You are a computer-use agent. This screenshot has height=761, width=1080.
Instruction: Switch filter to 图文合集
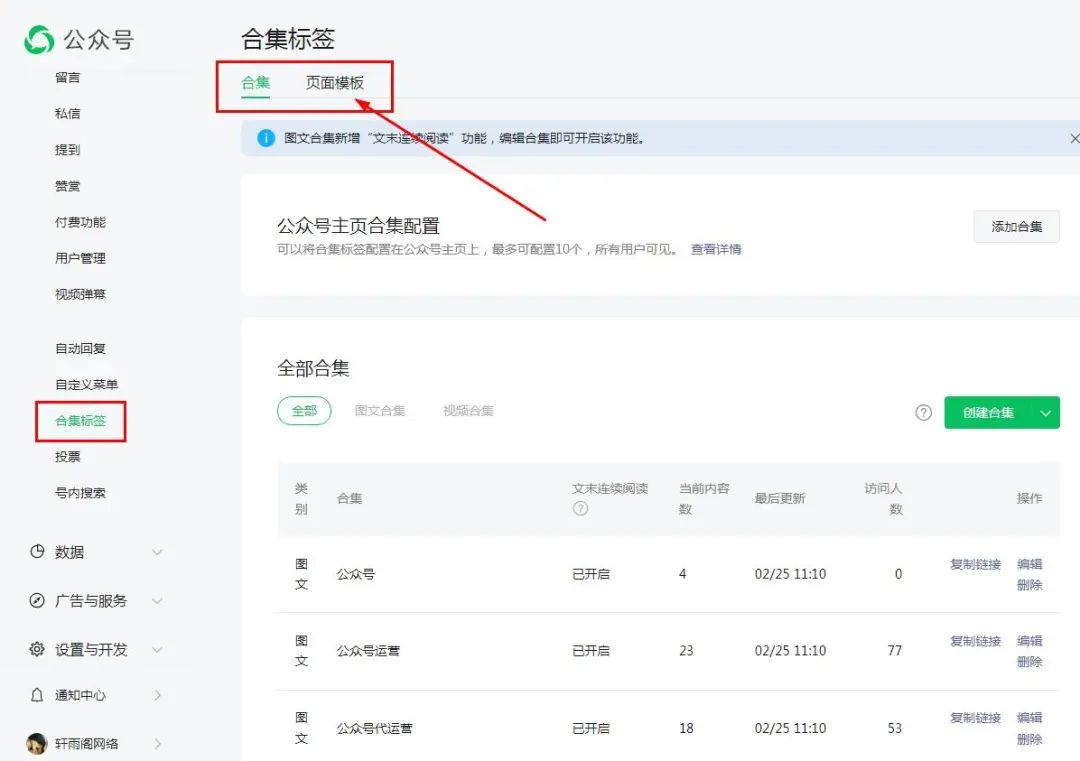point(381,411)
